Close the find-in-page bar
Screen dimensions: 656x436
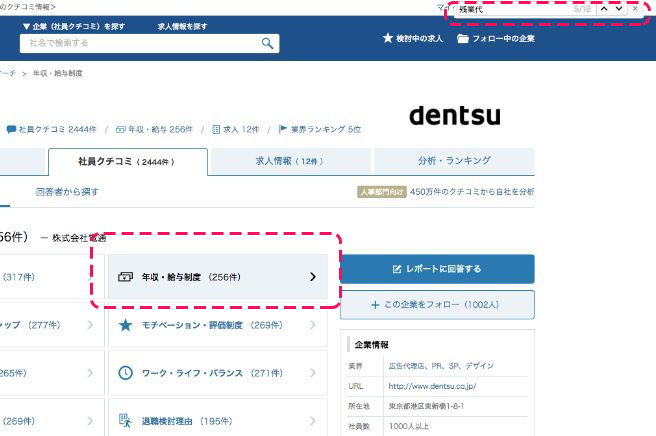(x=635, y=8)
